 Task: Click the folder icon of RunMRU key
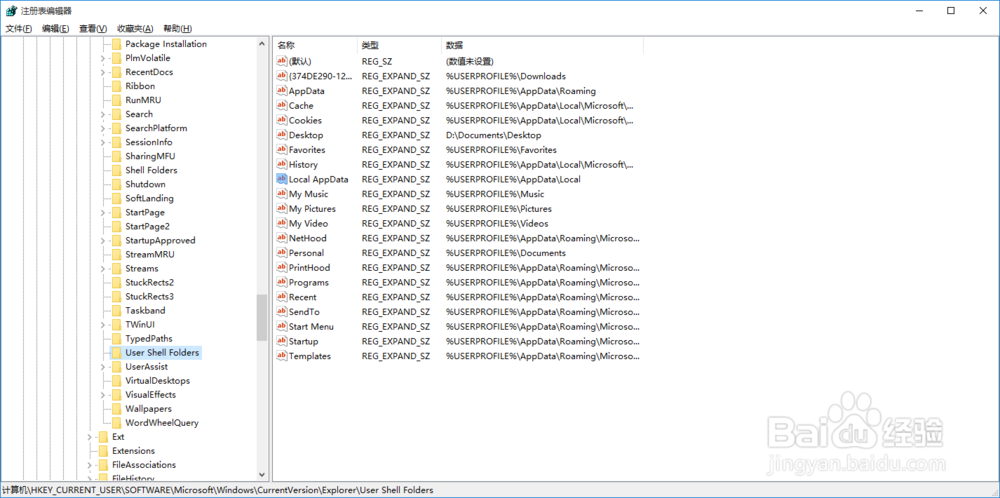[x=116, y=100]
